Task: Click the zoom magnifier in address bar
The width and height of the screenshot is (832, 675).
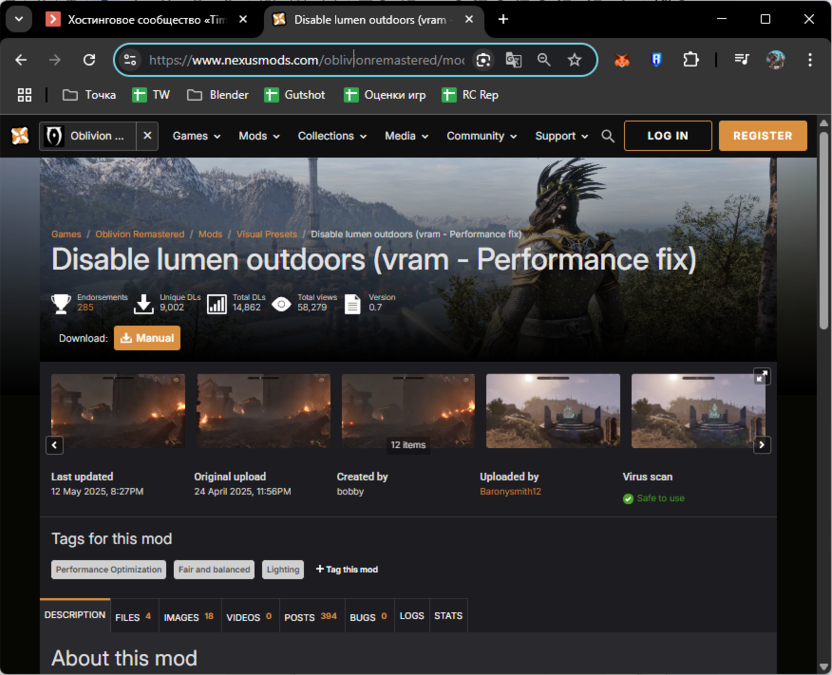Action: (544, 60)
